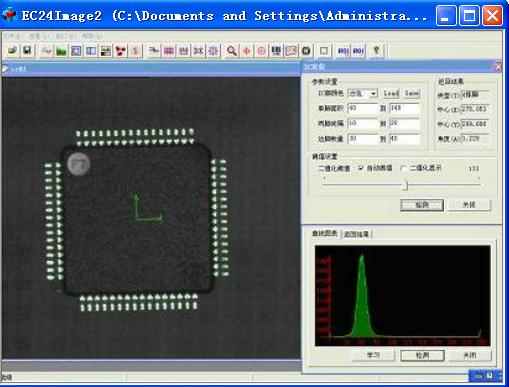Viewport: 509px width, 387px height.
Task: Open the green histogram tool
Action: pos(61,51)
